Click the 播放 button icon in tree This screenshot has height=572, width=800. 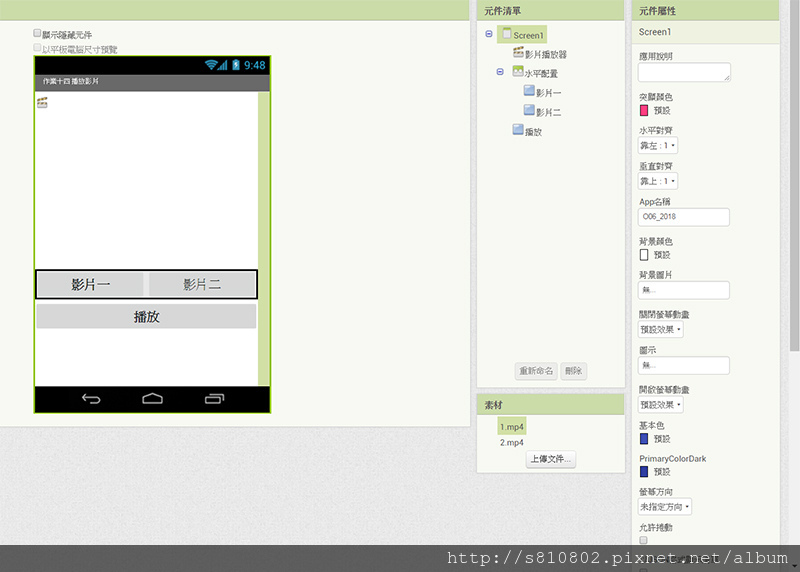(x=518, y=130)
